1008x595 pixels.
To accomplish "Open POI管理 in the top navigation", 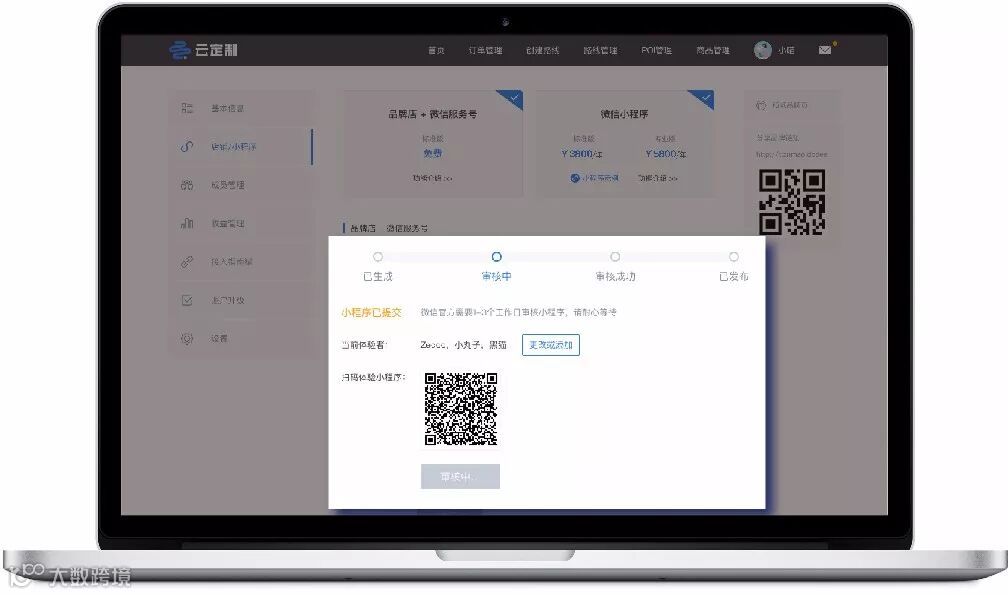I will (656, 50).
